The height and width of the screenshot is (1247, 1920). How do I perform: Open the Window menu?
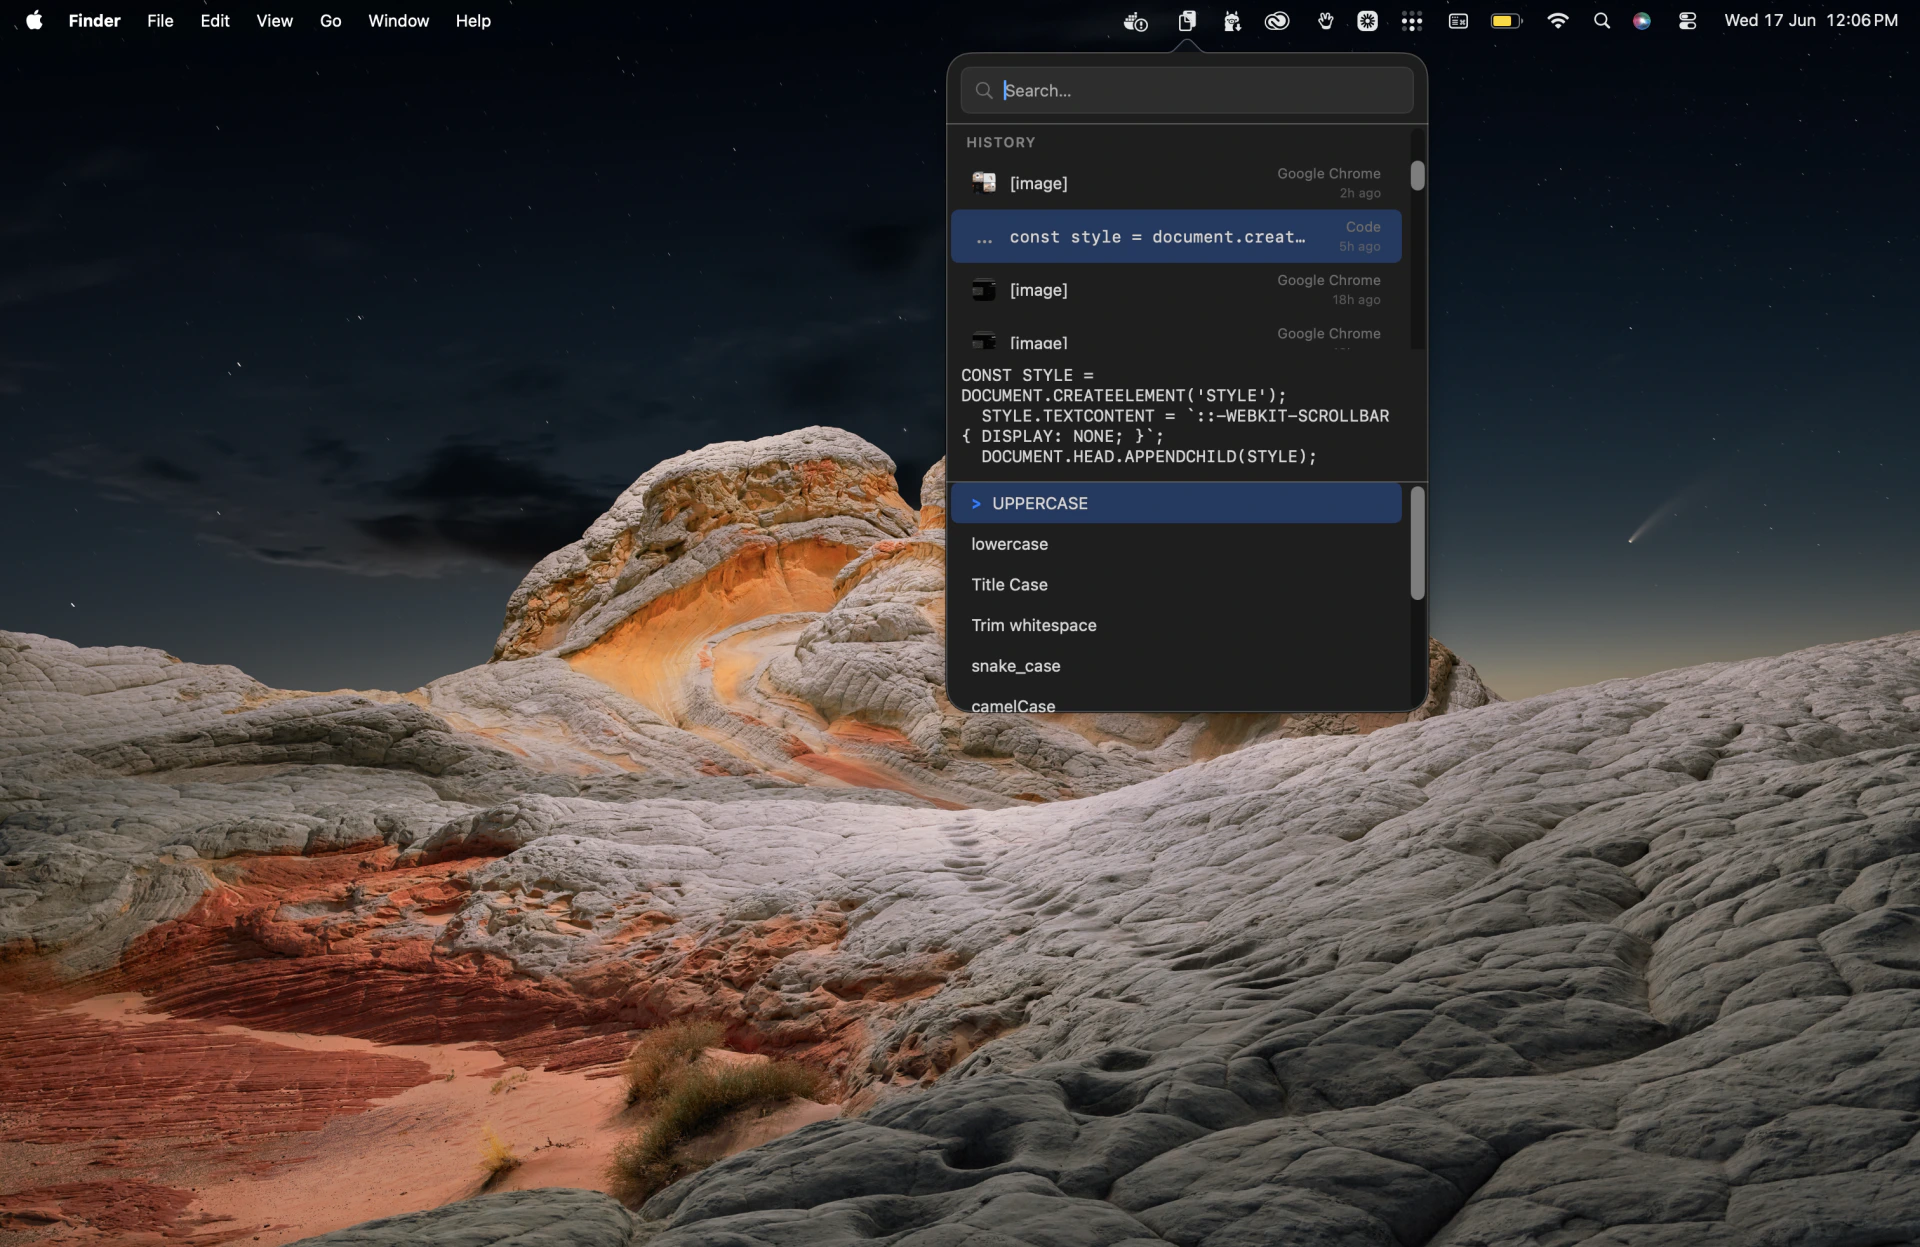pyautogui.click(x=398, y=20)
